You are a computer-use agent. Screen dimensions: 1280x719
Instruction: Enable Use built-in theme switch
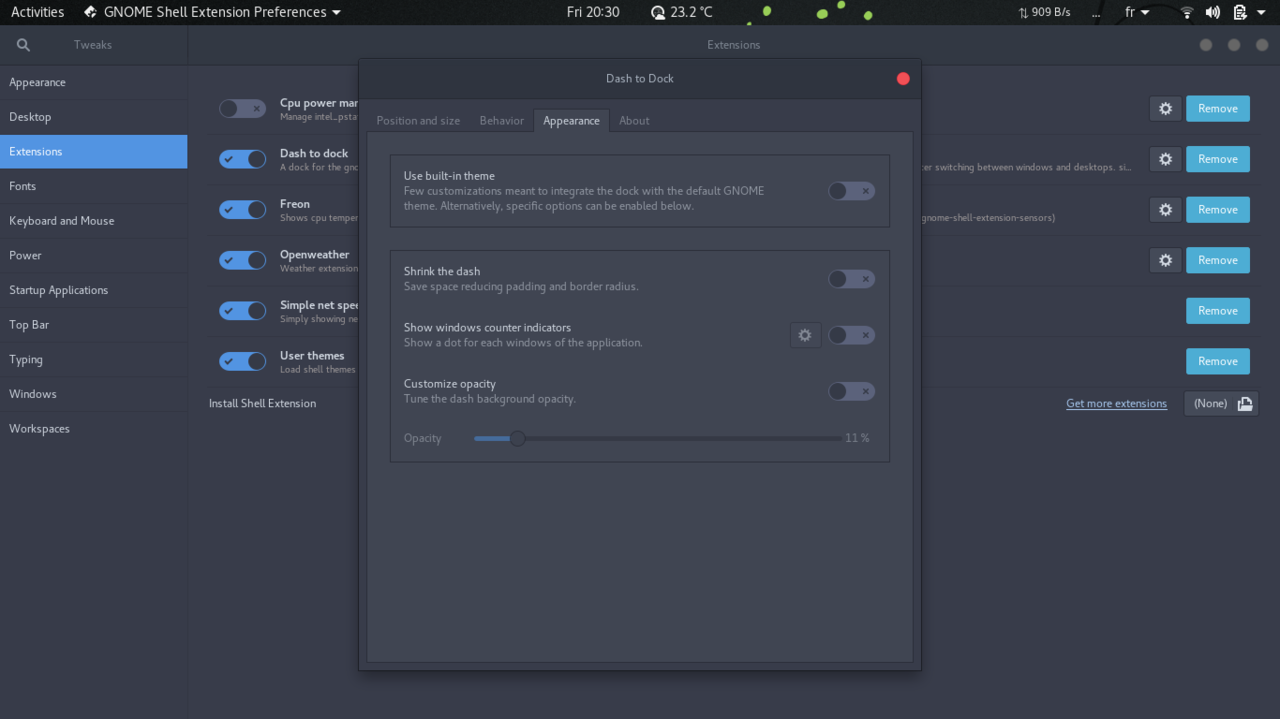tap(851, 191)
